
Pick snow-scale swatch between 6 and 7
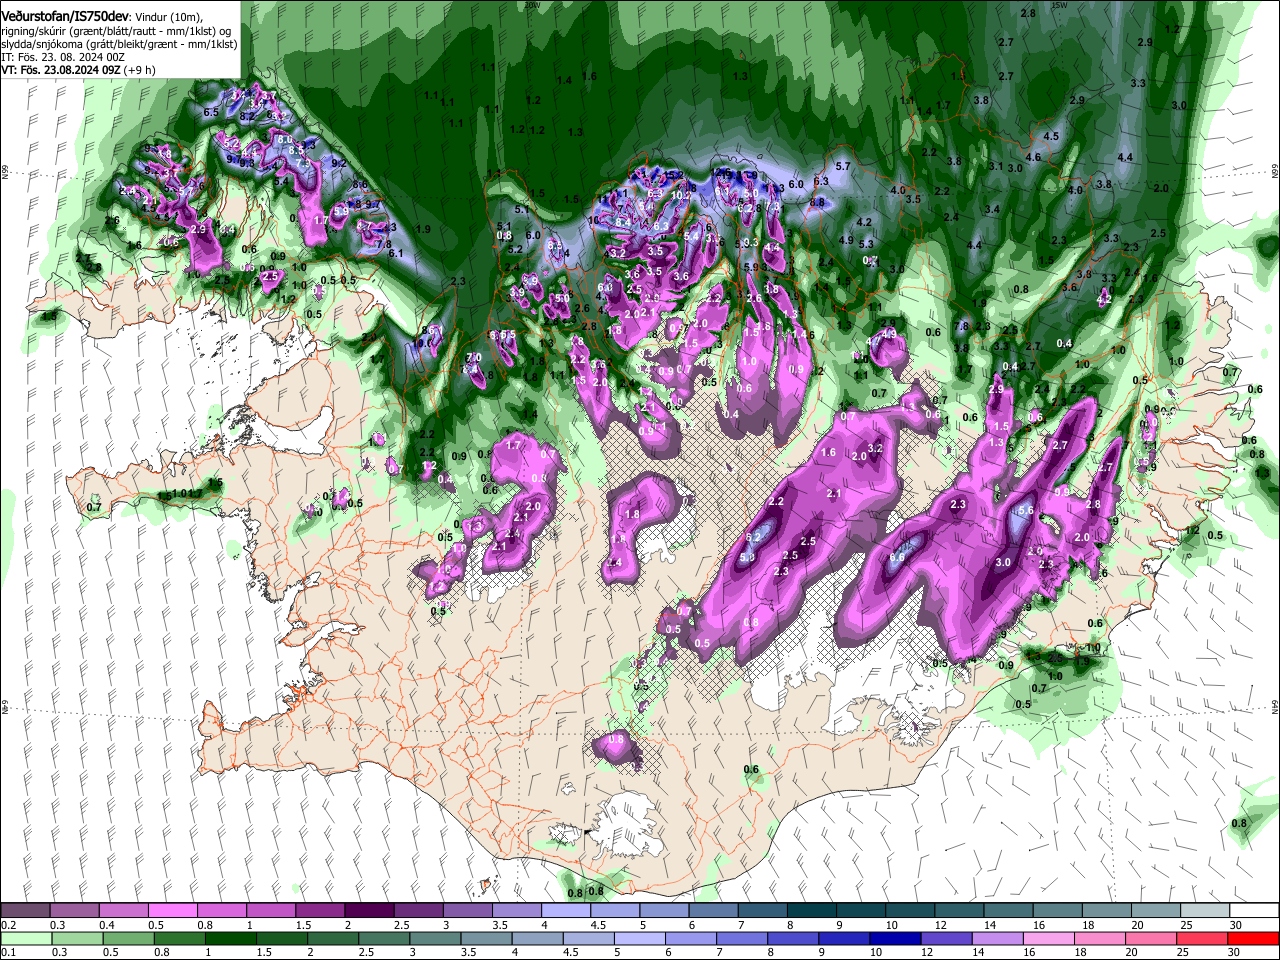coord(713,911)
